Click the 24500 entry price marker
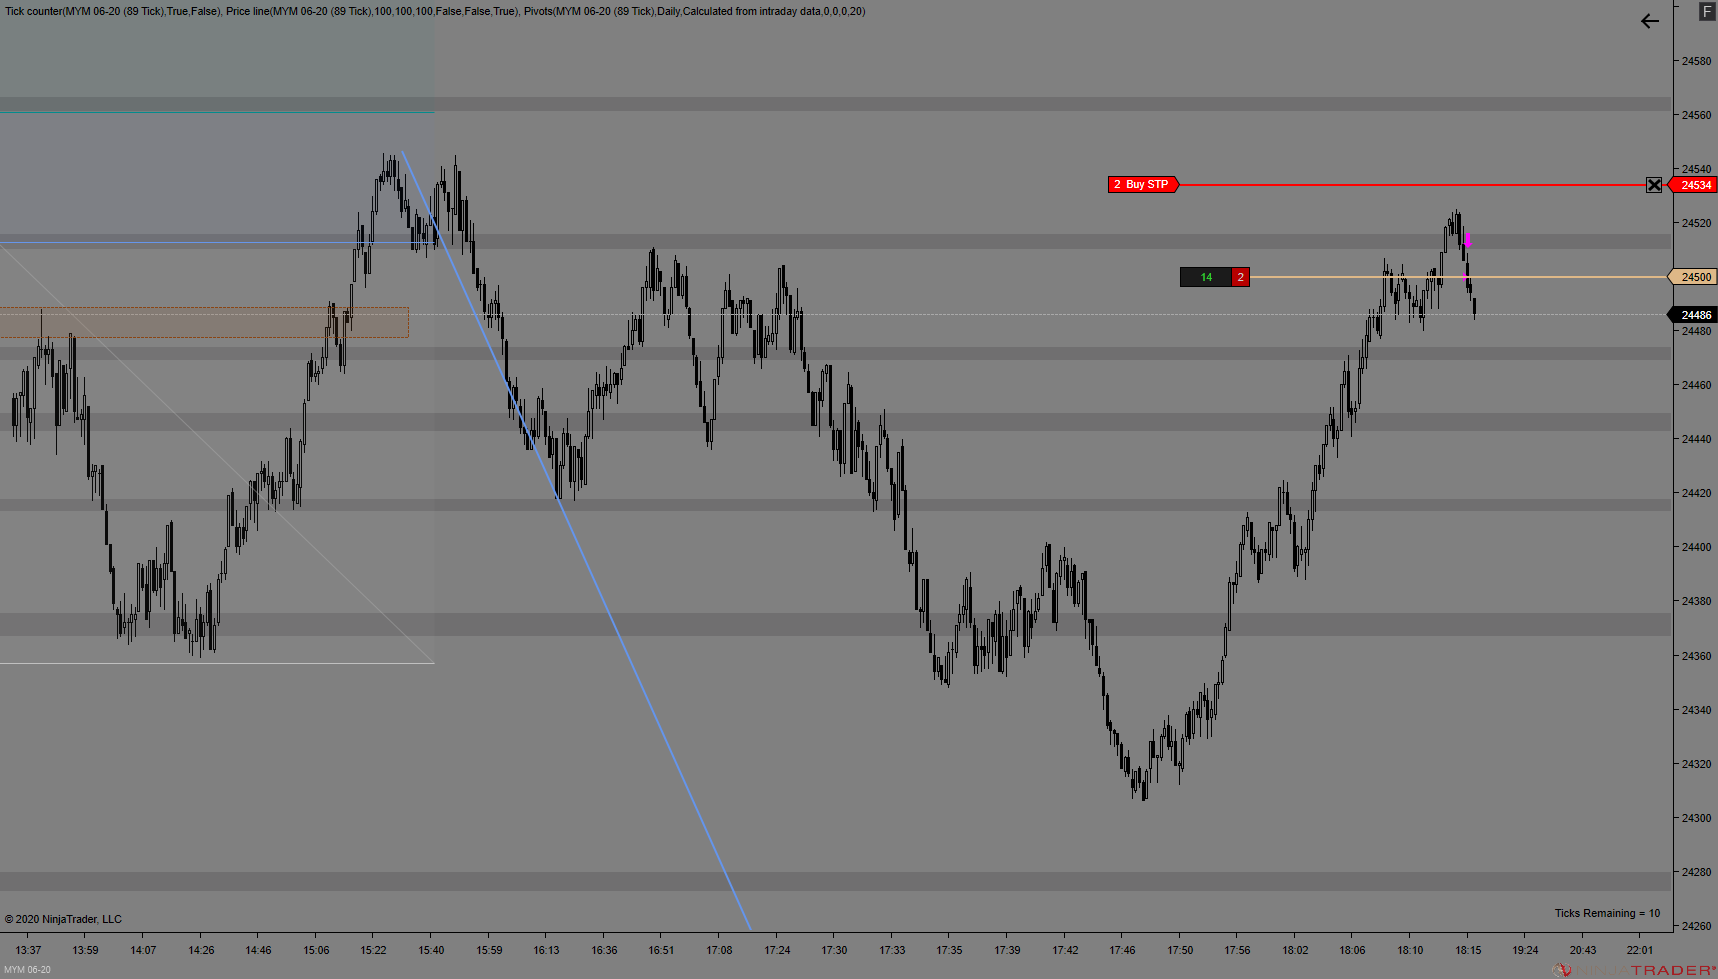This screenshot has width=1718, height=979. [1693, 277]
